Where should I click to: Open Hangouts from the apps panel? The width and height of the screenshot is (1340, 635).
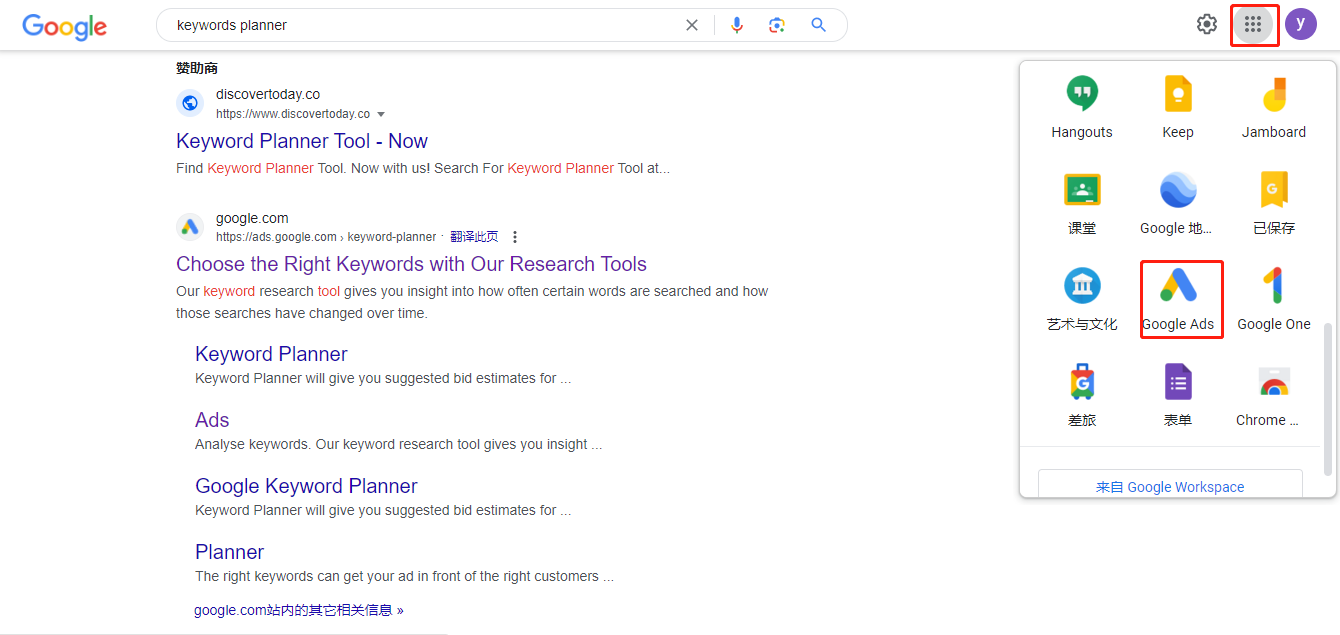tap(1082, 107)
